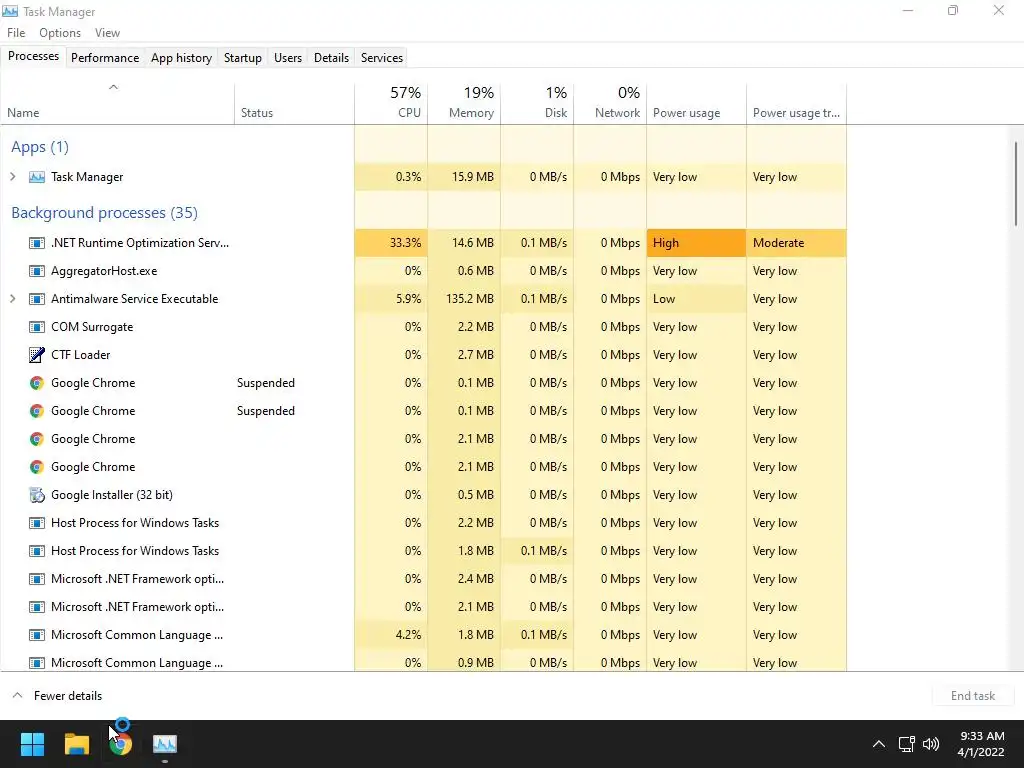Switch to the Services tab
Image resolution: width=1024 pixels, height=768 pixels.
[382, 57]
